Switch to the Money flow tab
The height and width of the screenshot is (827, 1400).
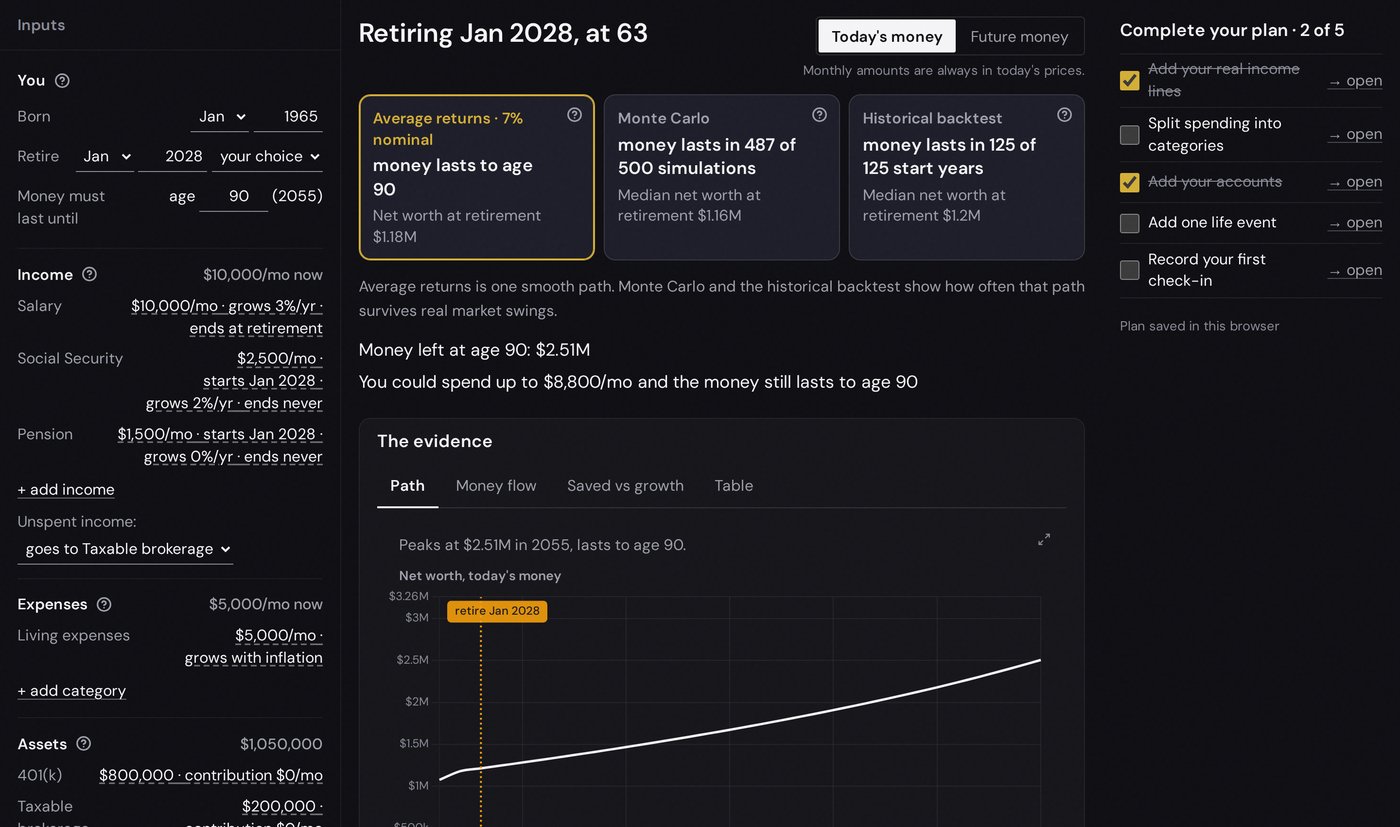[496, 486]
